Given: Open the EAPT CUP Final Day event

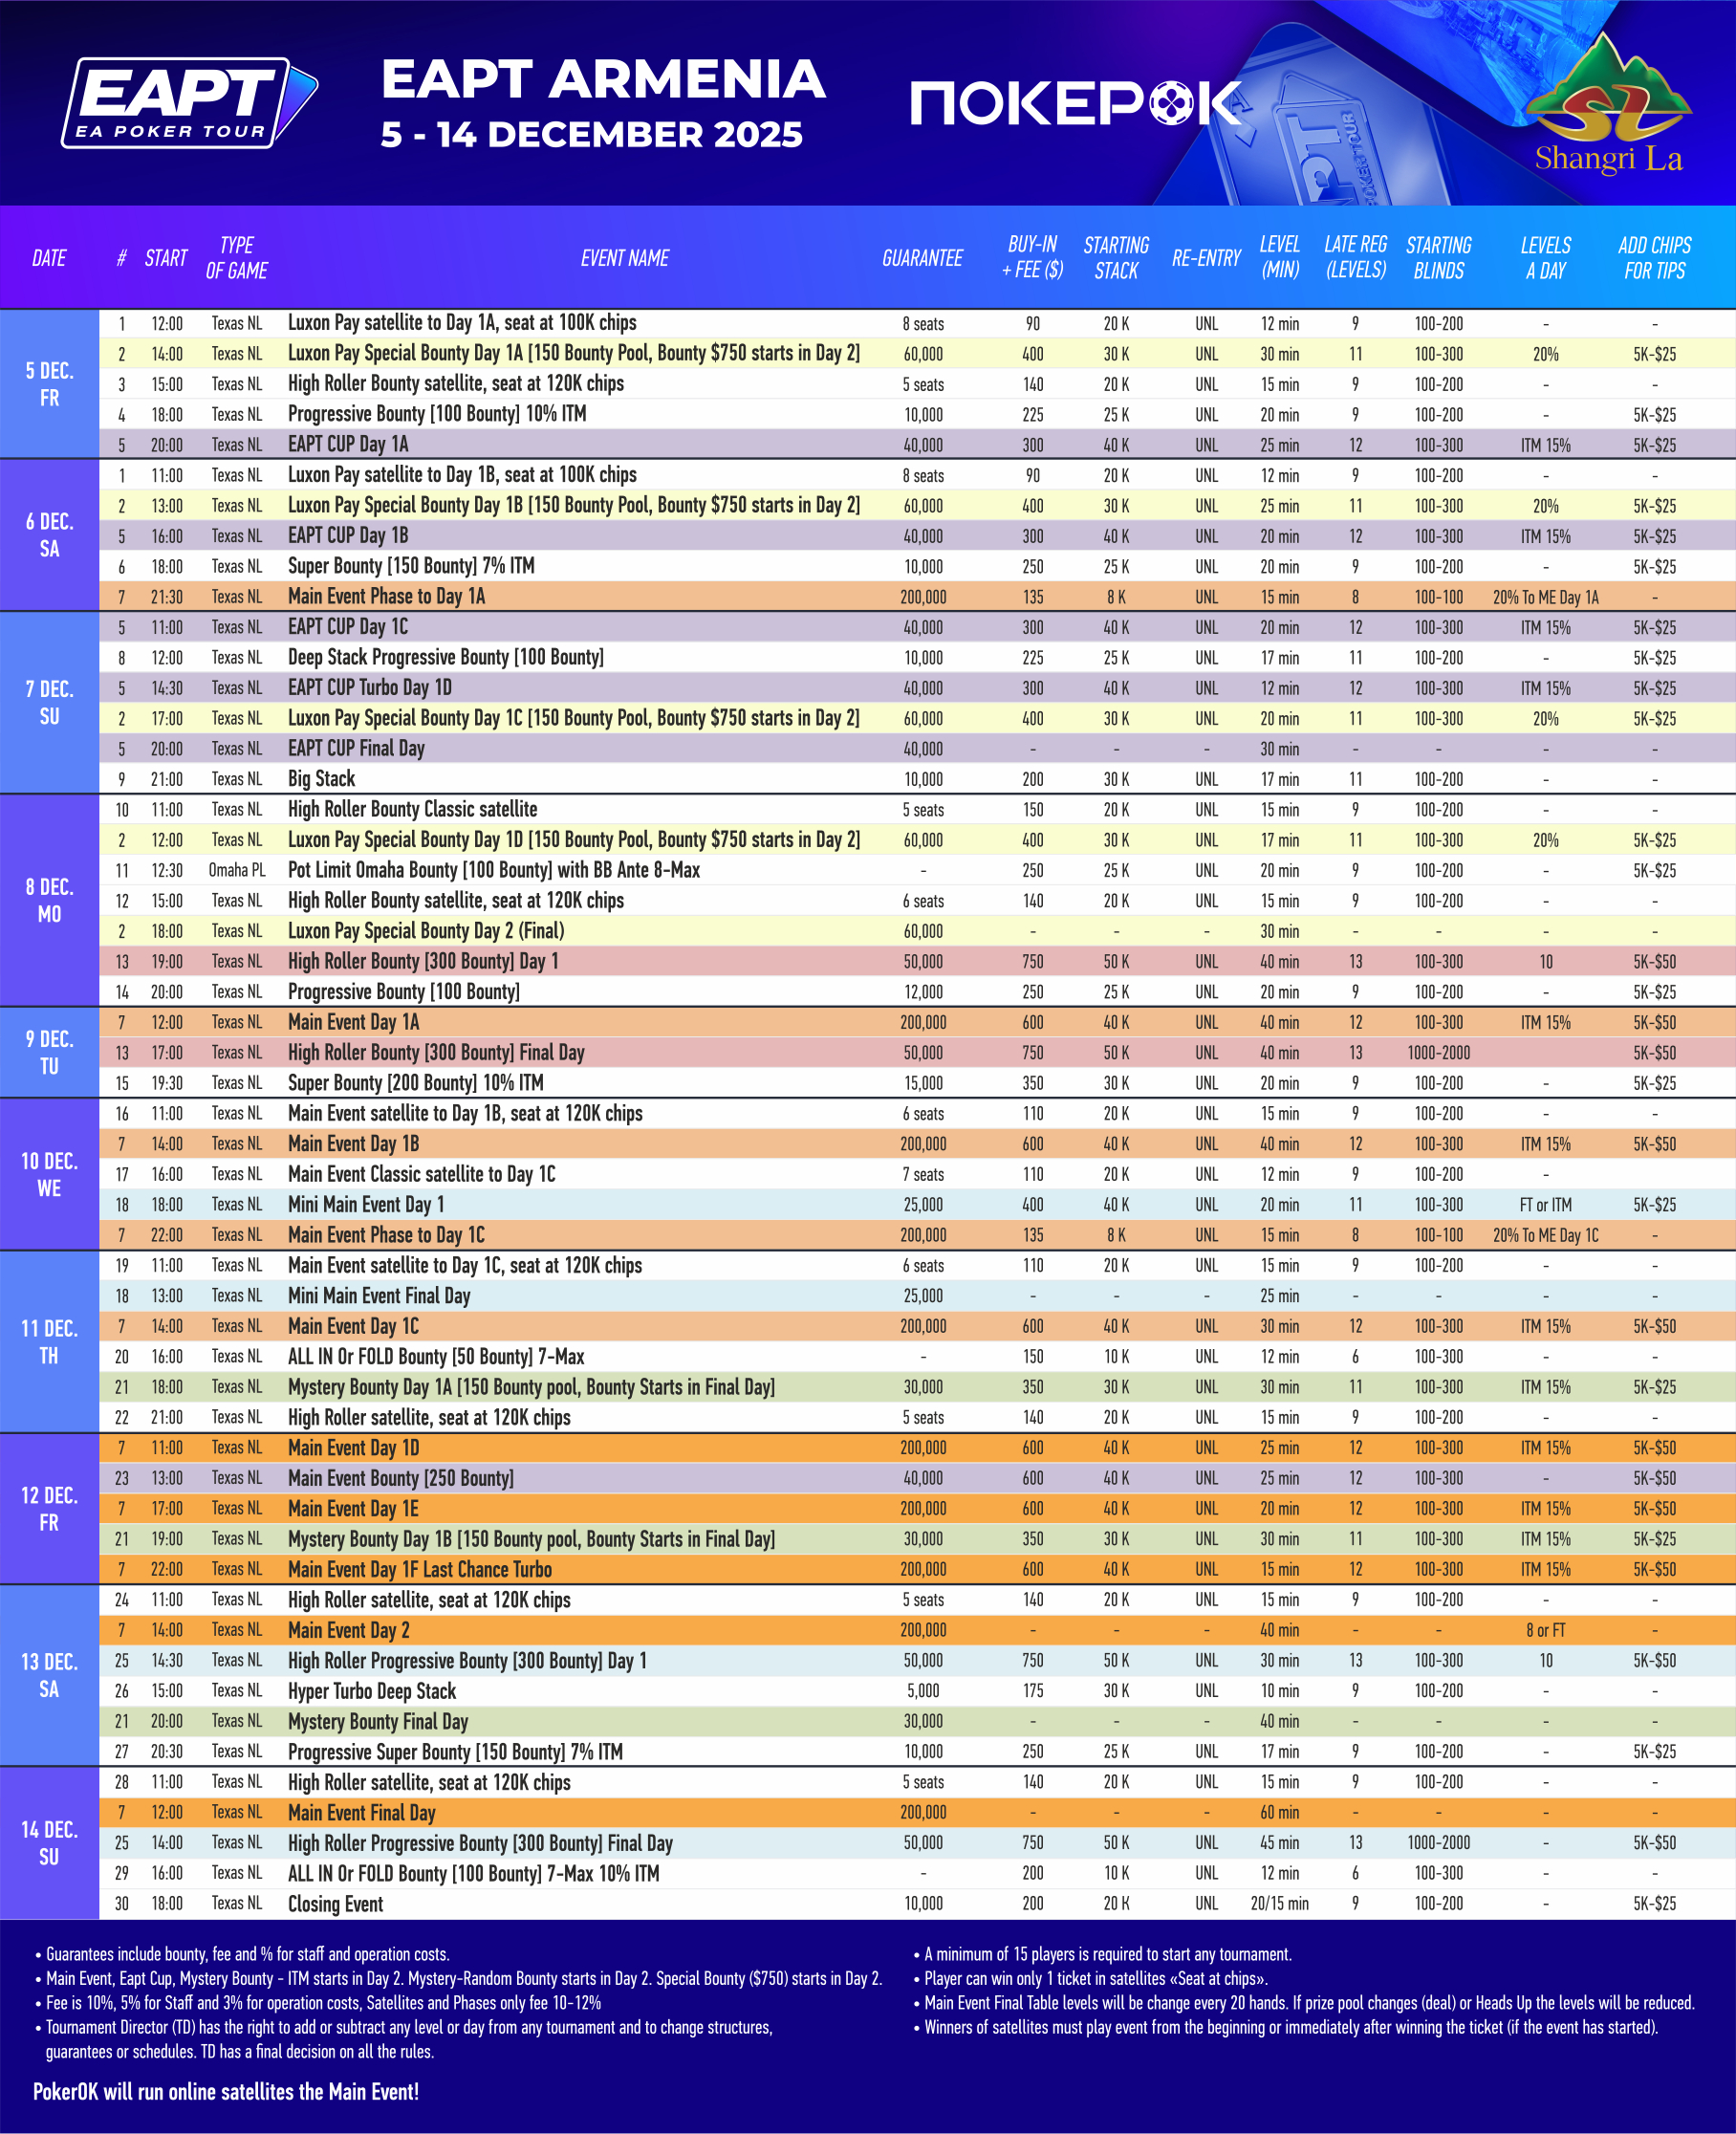Looking at the screenshot, I should [356, 749].
